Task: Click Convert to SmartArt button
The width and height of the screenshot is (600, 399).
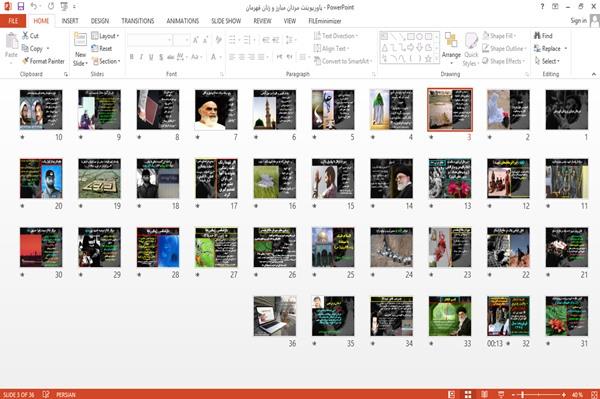Action: coord(342,61)
